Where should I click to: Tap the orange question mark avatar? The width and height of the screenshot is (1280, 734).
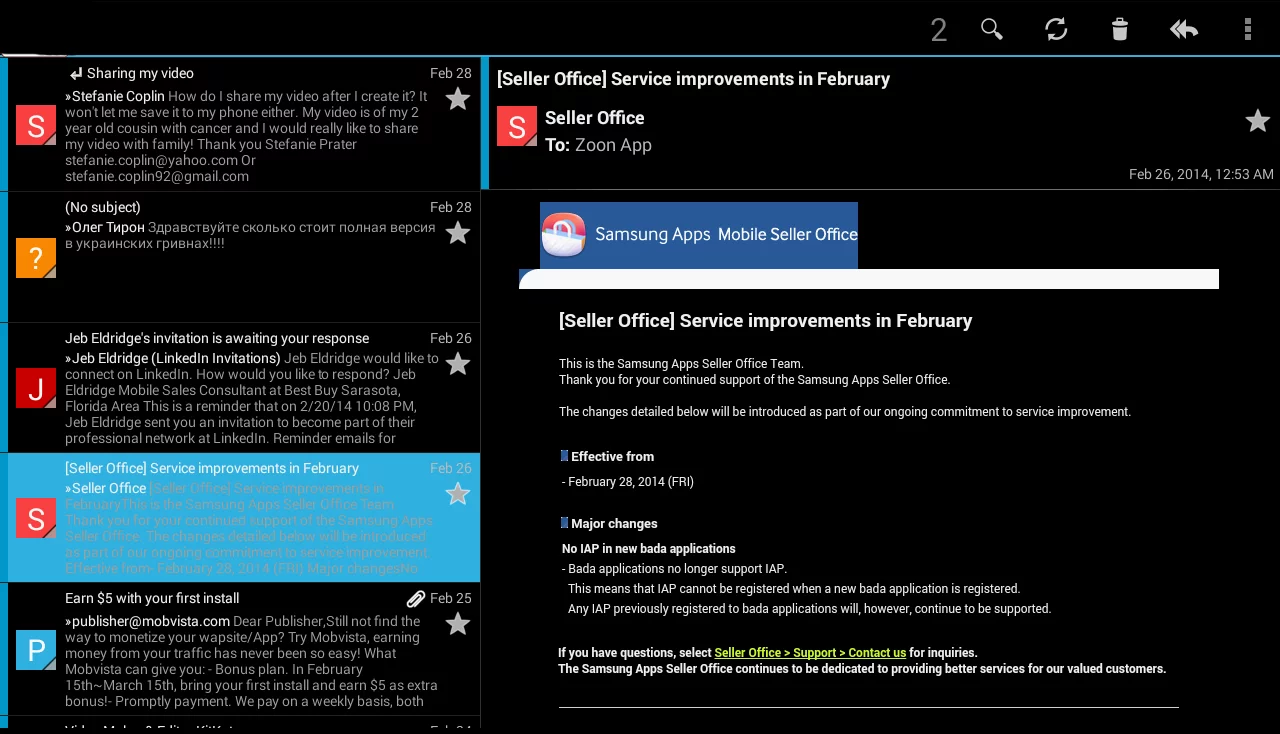point(36,258)
